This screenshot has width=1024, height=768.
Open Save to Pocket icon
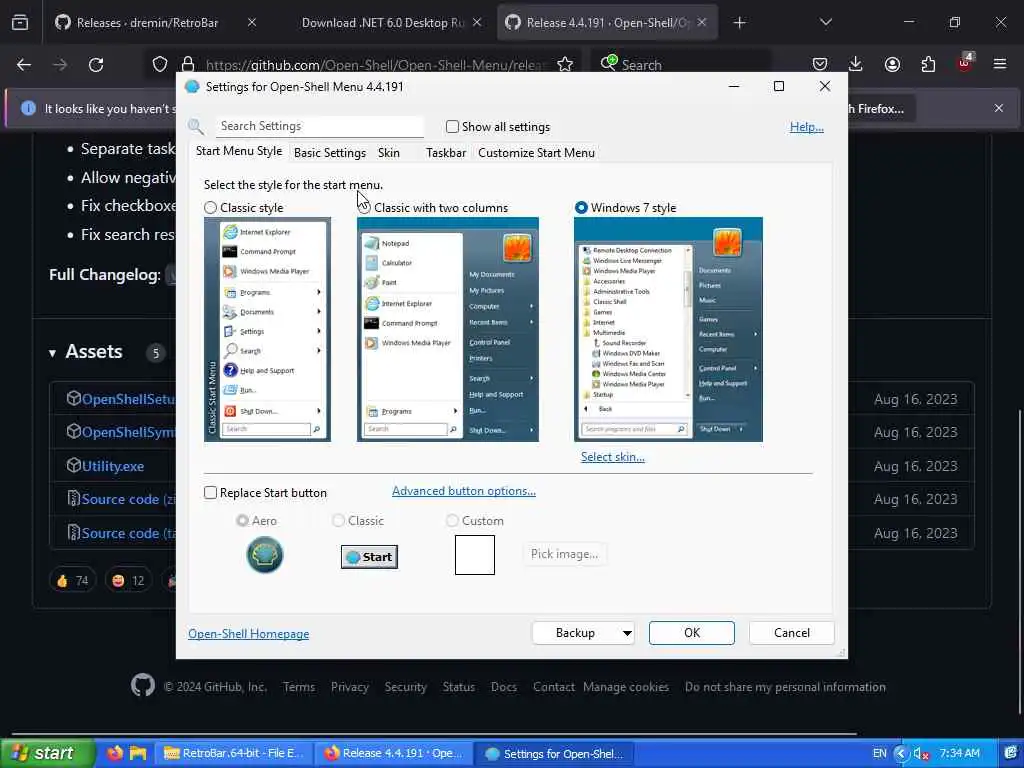(820, 64)
